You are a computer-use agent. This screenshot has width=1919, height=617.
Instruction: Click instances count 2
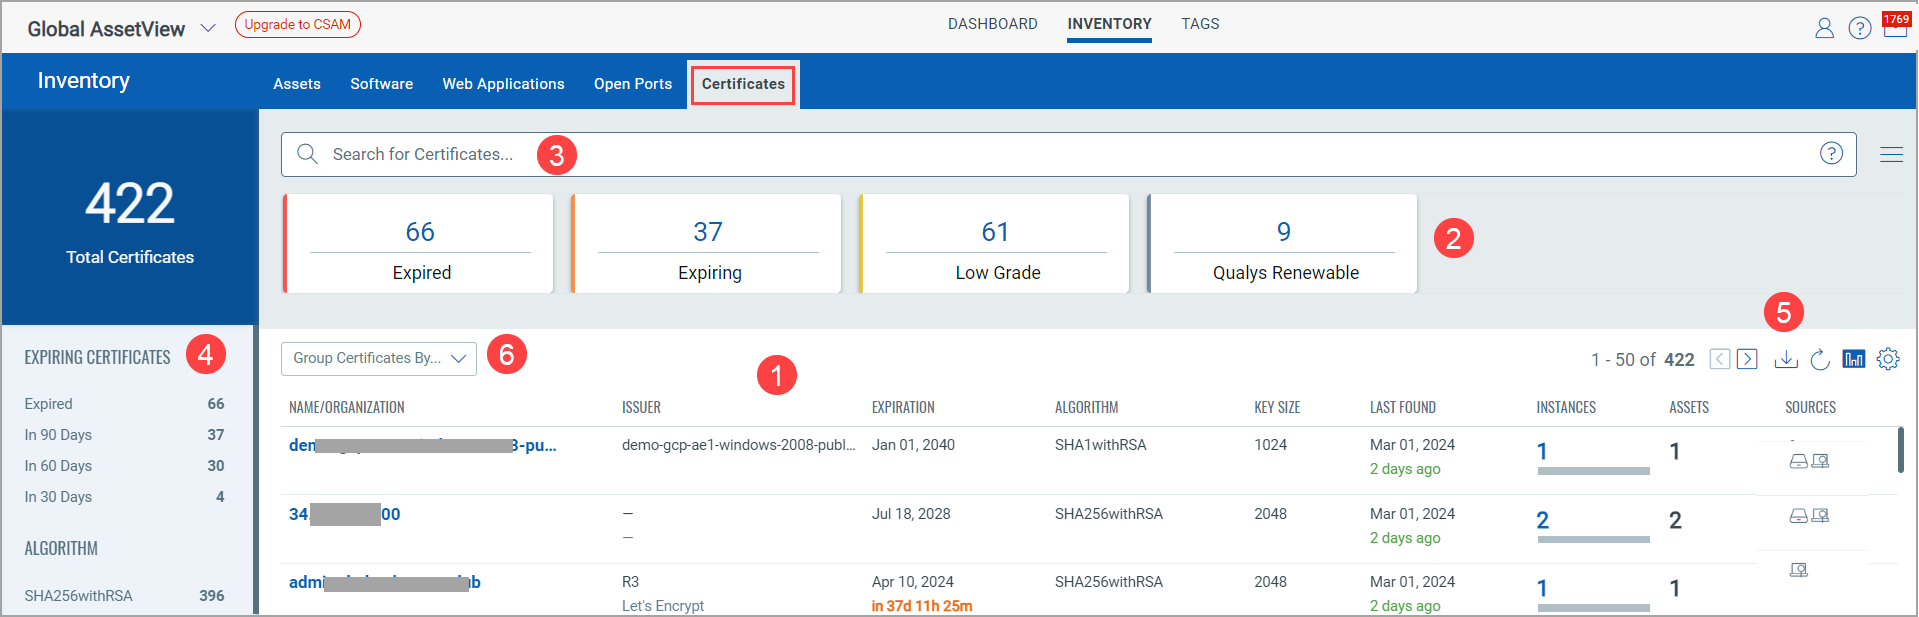pyautogui.click(x=1543, y=520)
